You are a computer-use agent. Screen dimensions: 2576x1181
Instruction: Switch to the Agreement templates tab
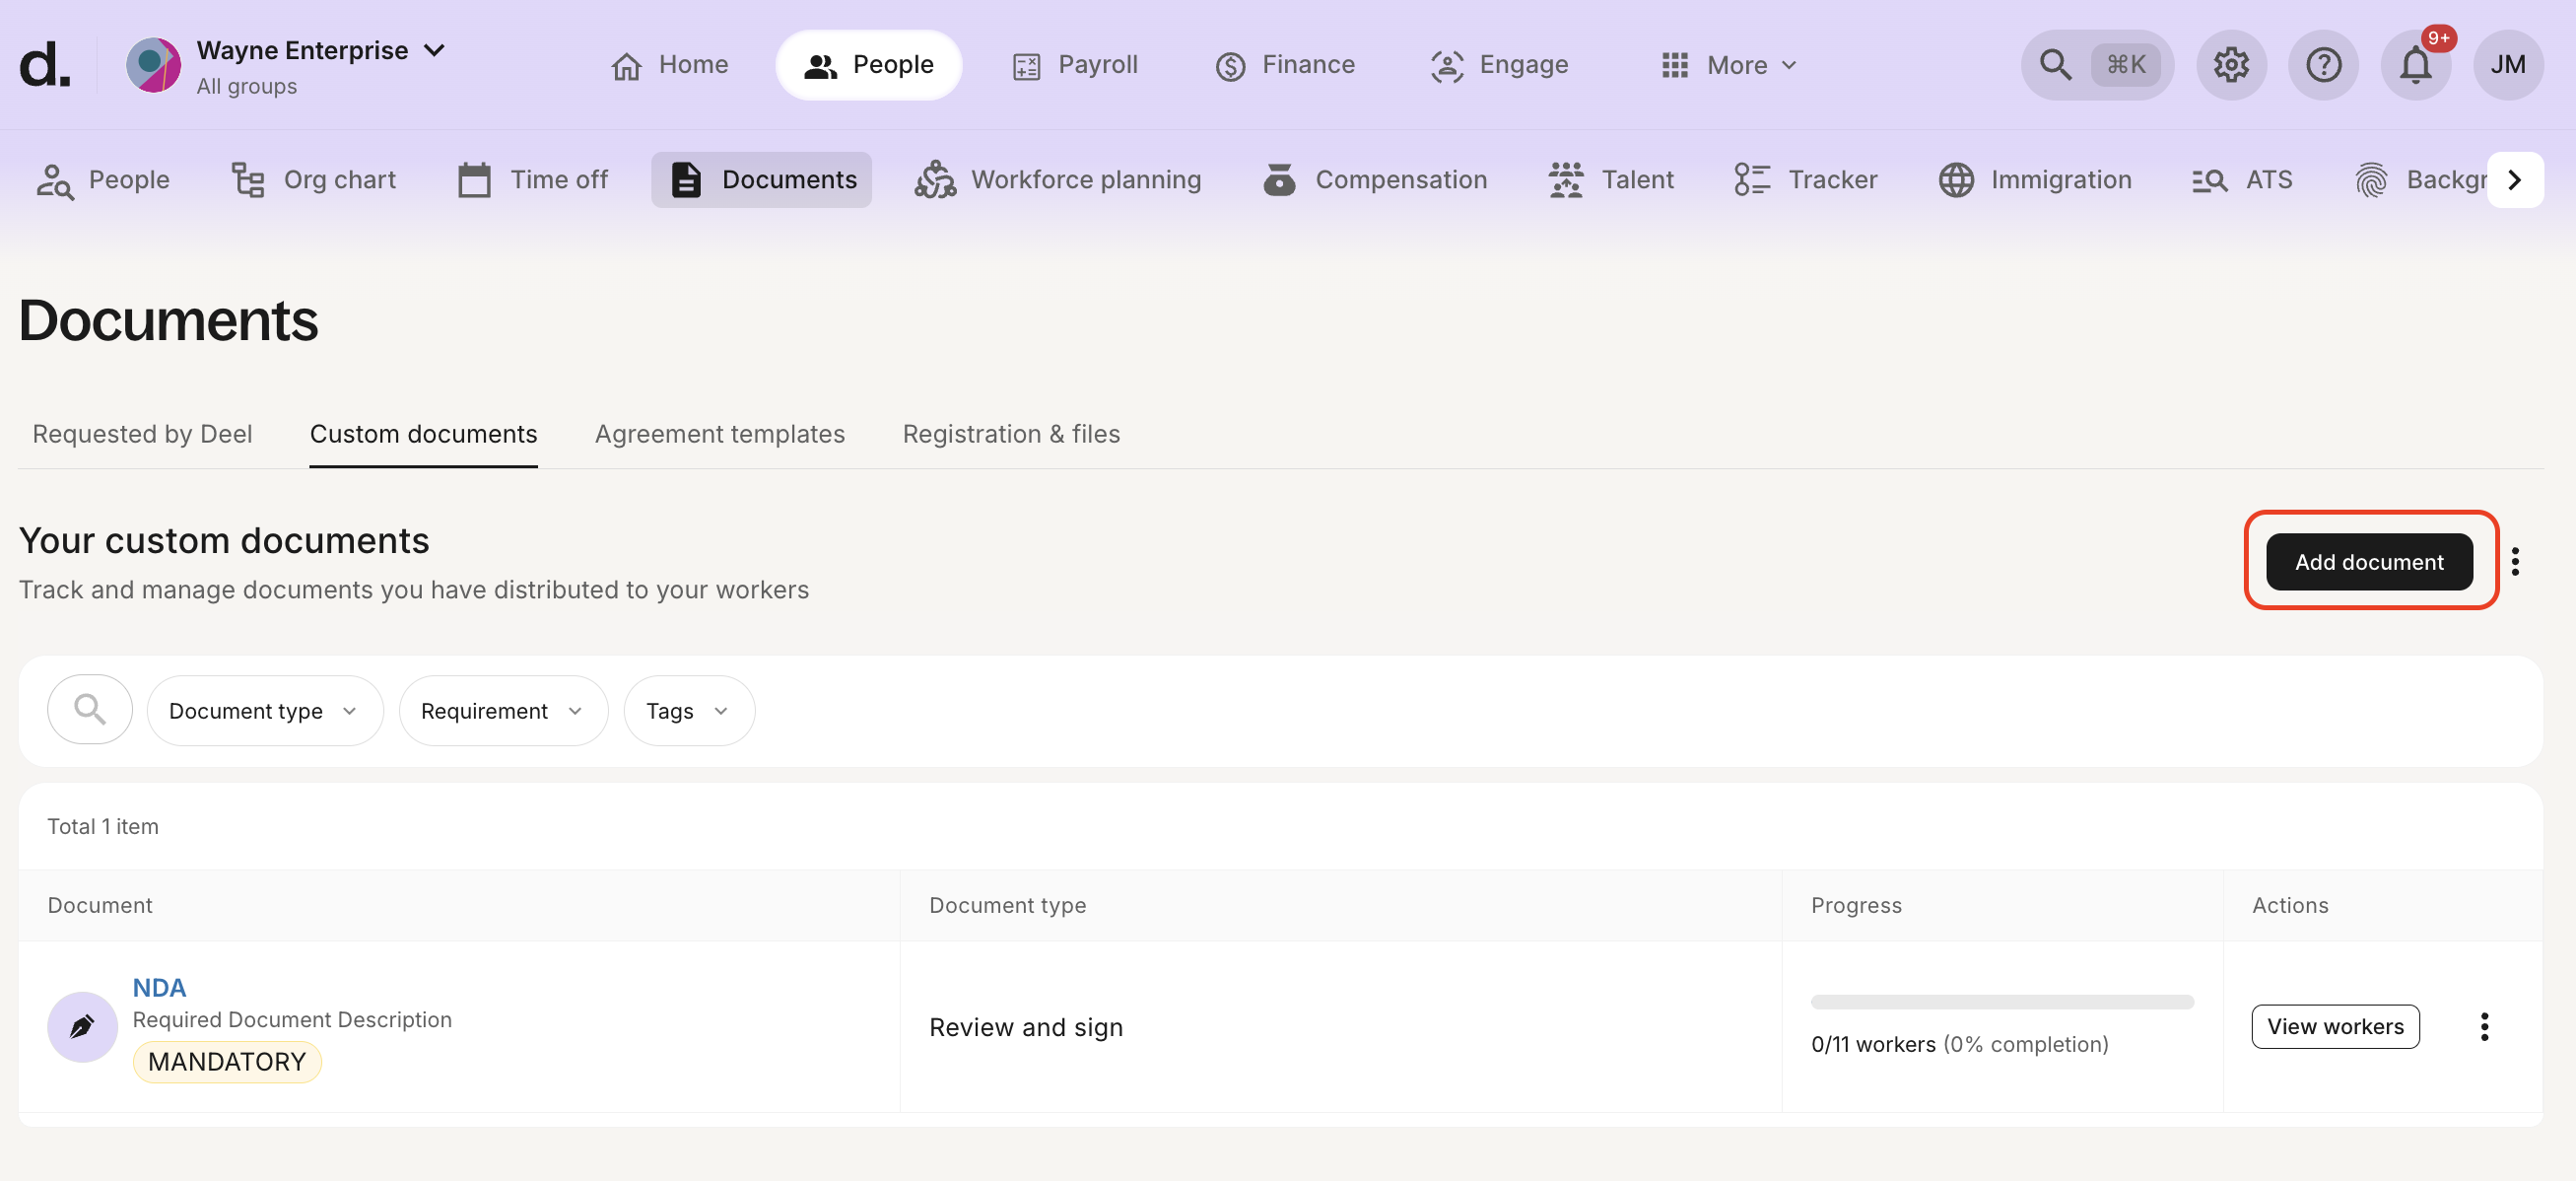click(x=719, y=434)
